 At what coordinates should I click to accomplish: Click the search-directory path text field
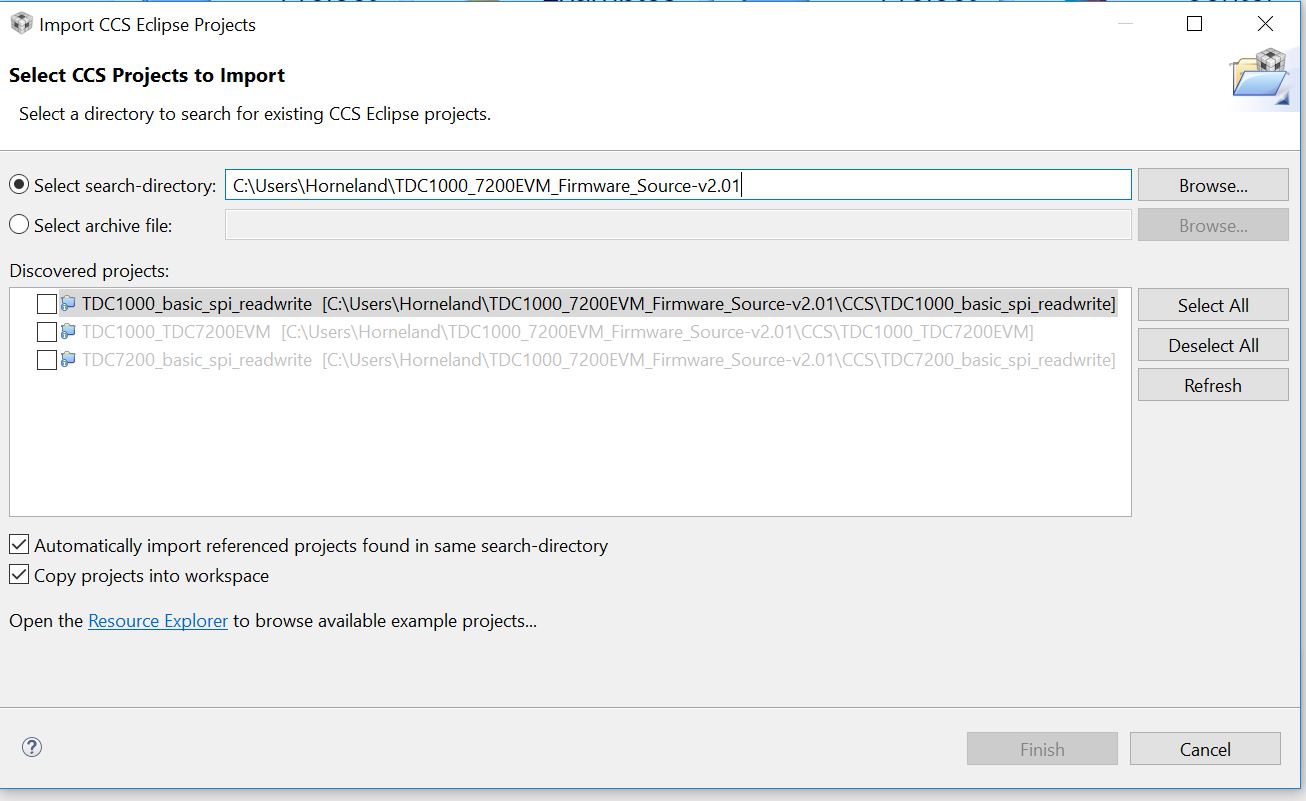(x=677, y=185)
